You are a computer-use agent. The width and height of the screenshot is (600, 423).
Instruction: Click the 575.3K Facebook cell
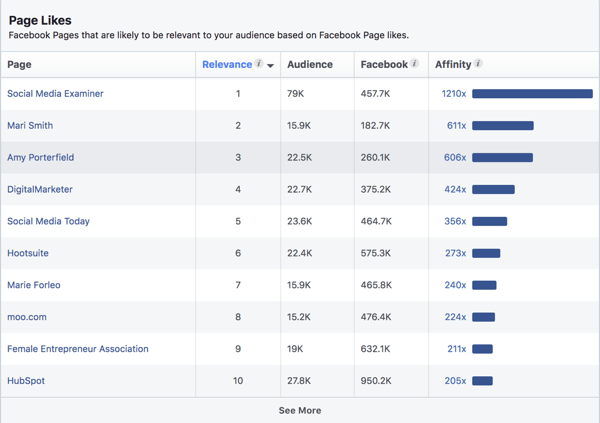[x=376, y=253]
